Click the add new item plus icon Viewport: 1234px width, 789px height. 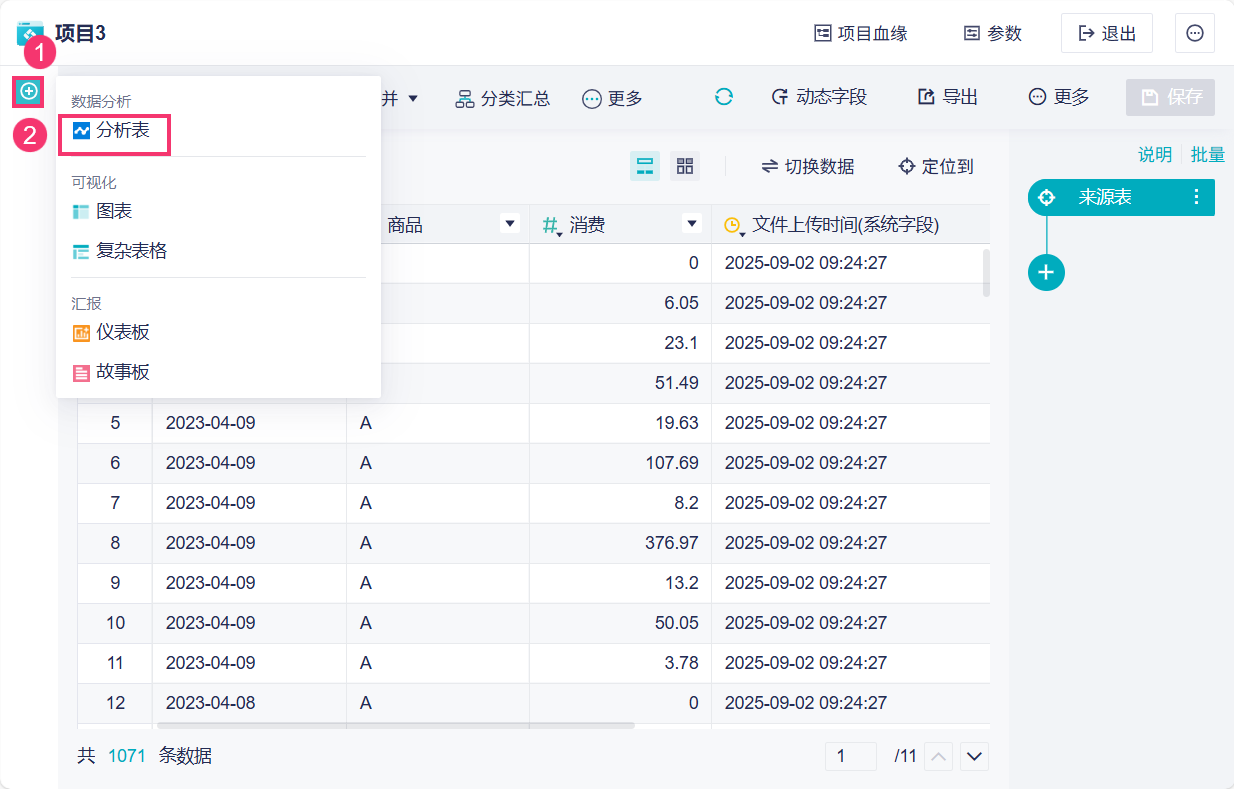(x=29, y=92)
